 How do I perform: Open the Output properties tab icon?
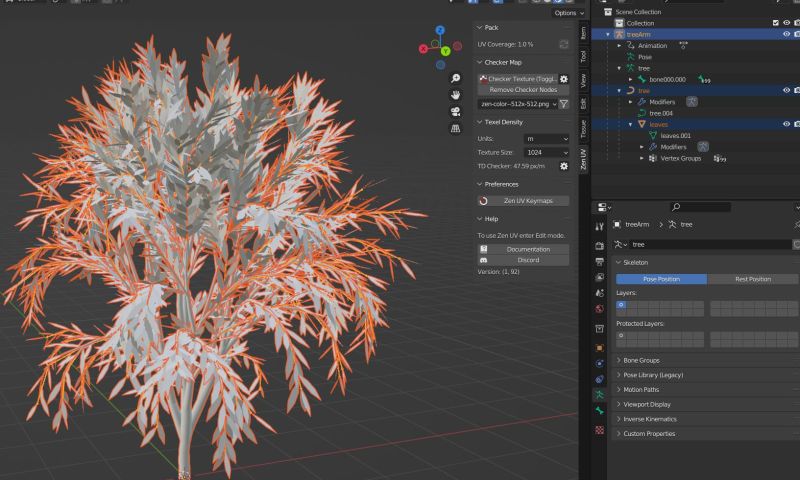(x=599, y=262)
